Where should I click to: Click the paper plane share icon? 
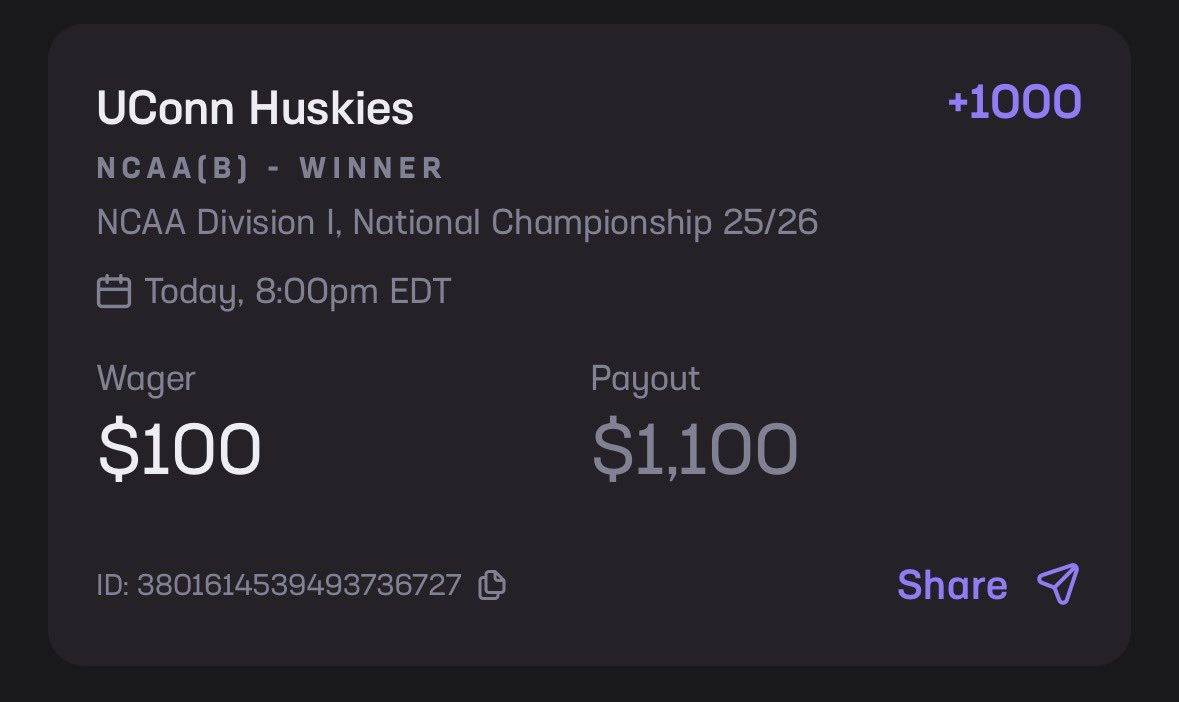[1057, 585]
